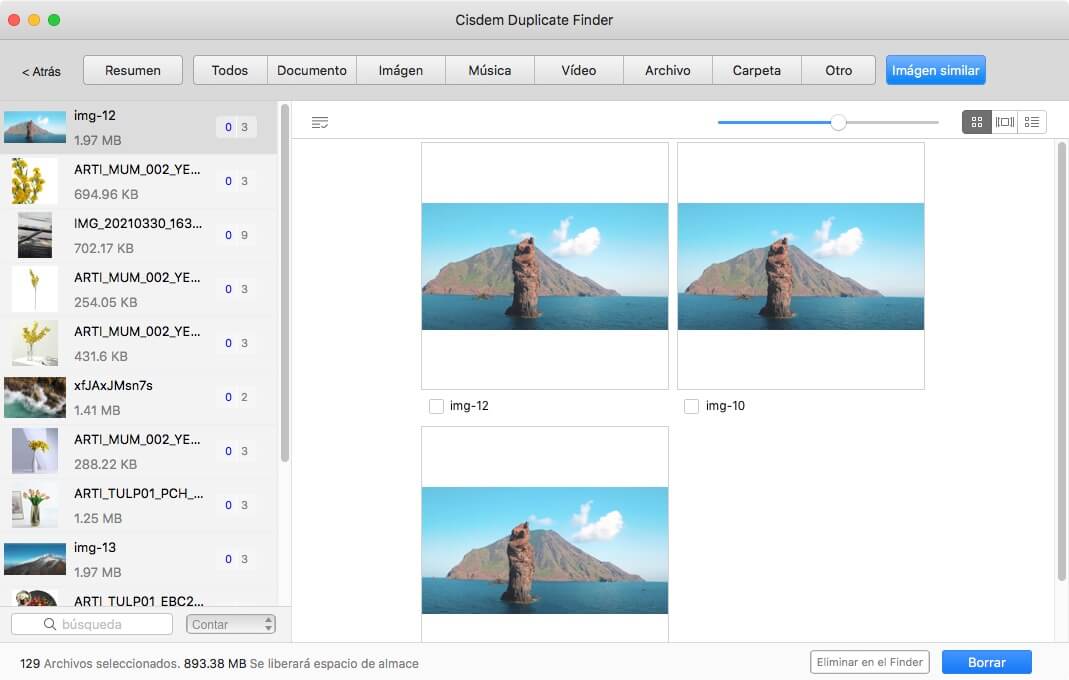Switch to the Documento tab
The height and width of the screenshot is (680, 1069).
click(312, 70)
